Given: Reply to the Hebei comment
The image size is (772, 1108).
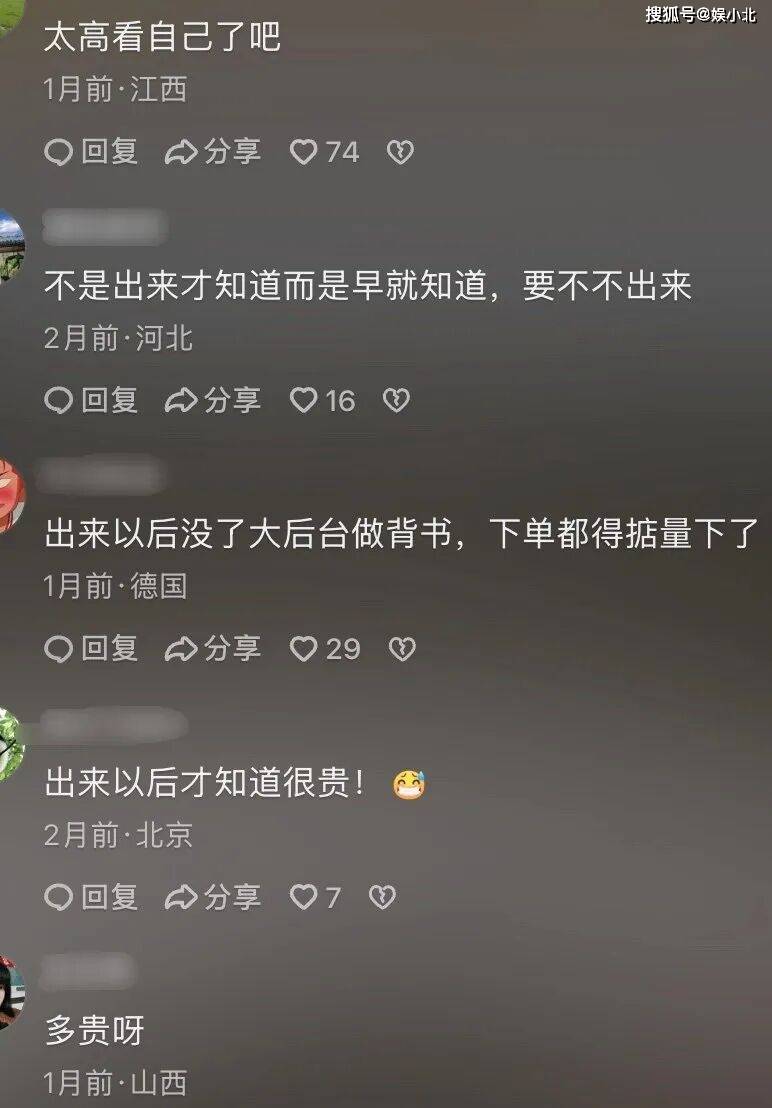Looking at the screenshot, I should pyautogui.click(x=91, y=401).
